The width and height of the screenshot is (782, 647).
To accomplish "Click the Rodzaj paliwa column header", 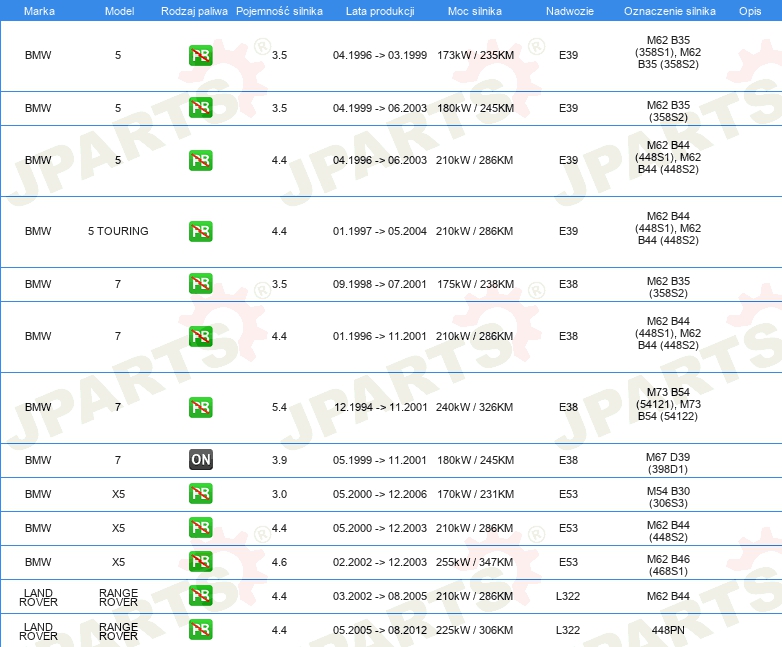I will 194,10.
